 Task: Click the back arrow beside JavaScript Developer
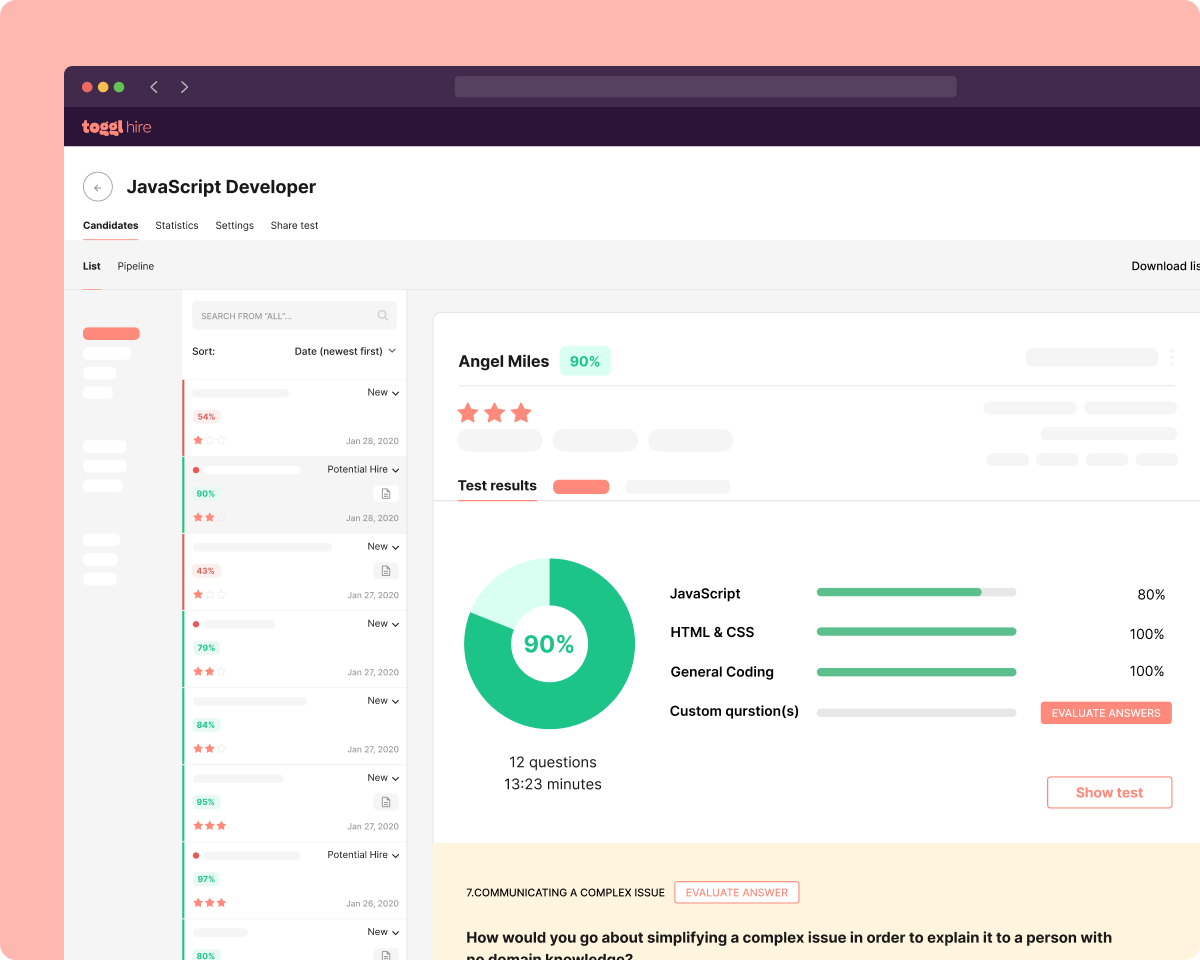(97, 187)
